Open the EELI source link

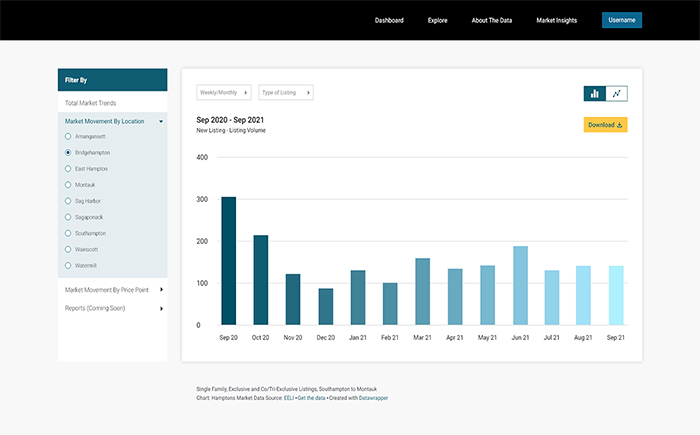[289, 398]
